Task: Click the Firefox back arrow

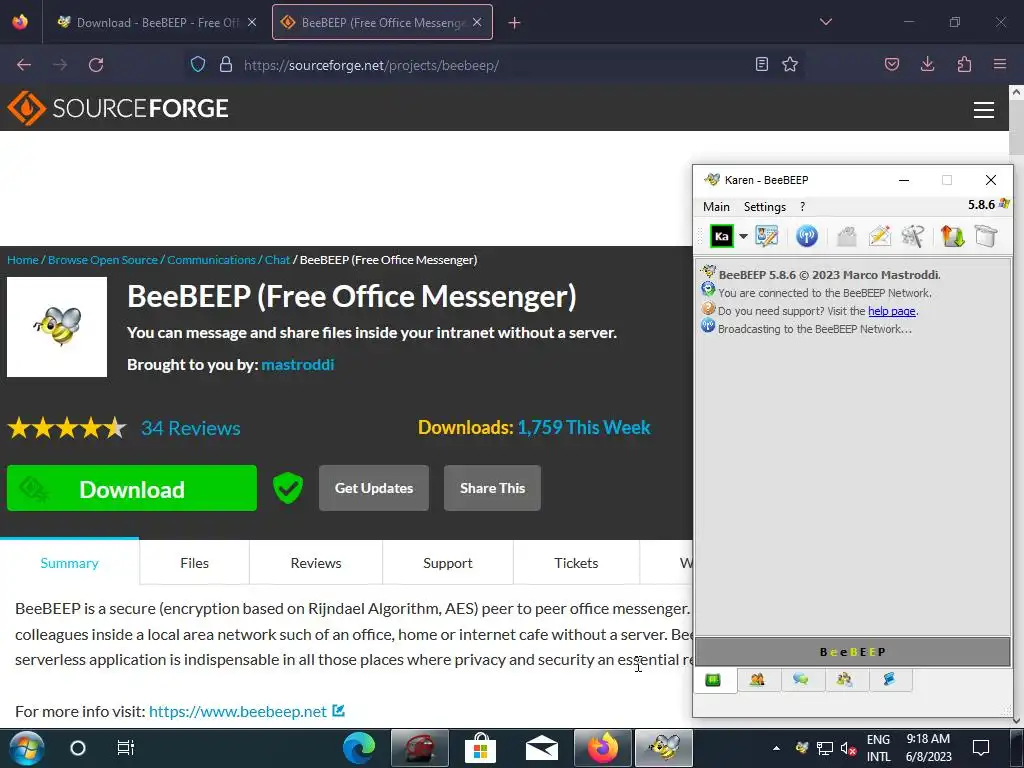Action: [x=24, y=65]
